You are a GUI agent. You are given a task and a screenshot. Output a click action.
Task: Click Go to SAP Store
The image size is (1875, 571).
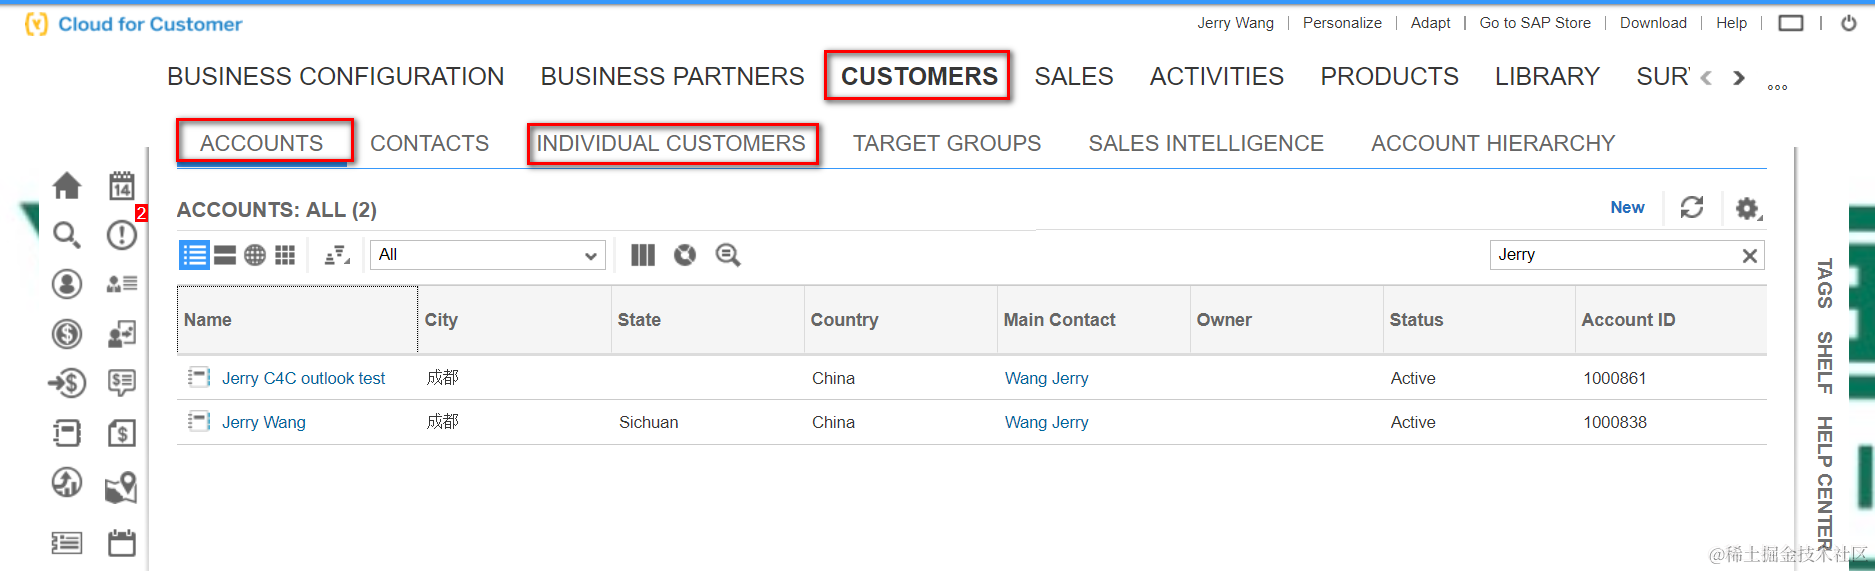(1535, 23)
